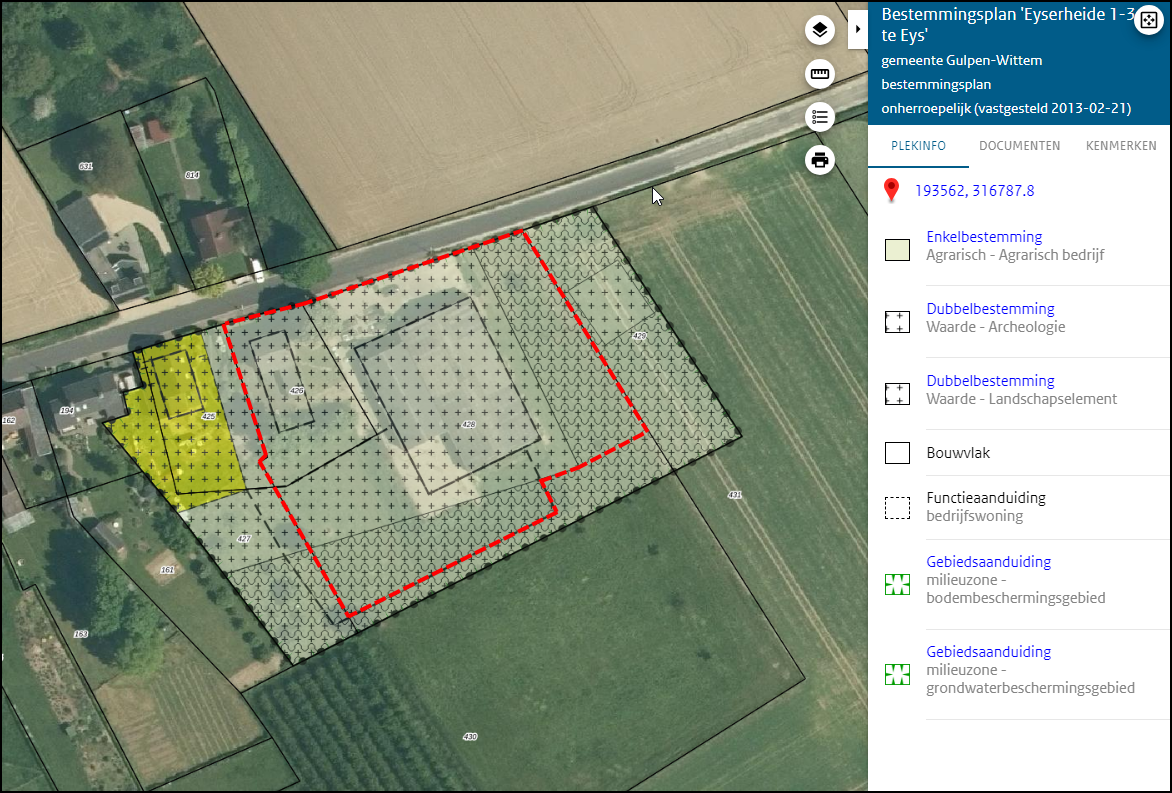Open the map layers button

pyautogui.click(x=820, y=31)
